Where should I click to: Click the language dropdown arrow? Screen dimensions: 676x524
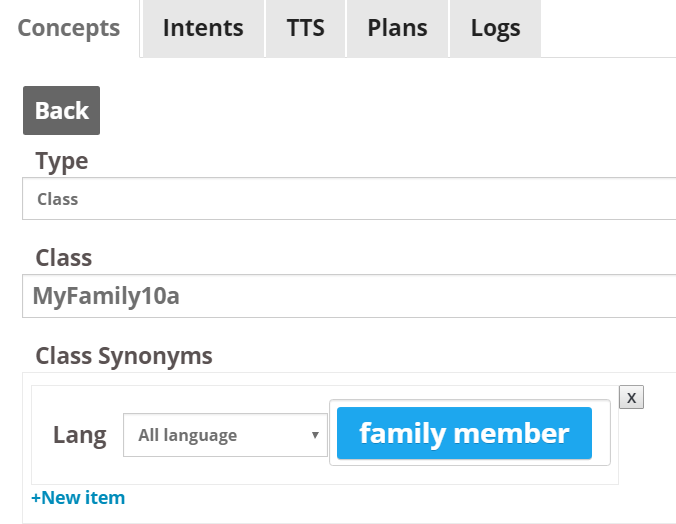(315, 435)
